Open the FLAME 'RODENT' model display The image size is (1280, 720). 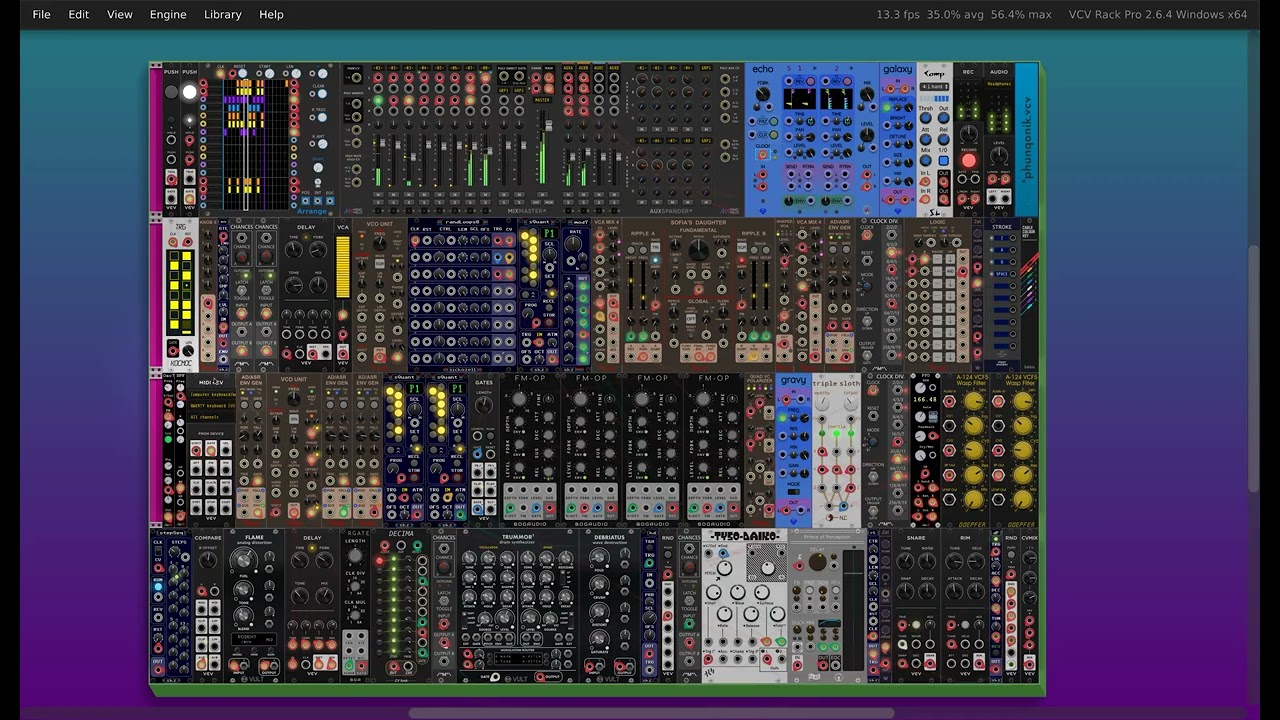(x=254, y=639)
